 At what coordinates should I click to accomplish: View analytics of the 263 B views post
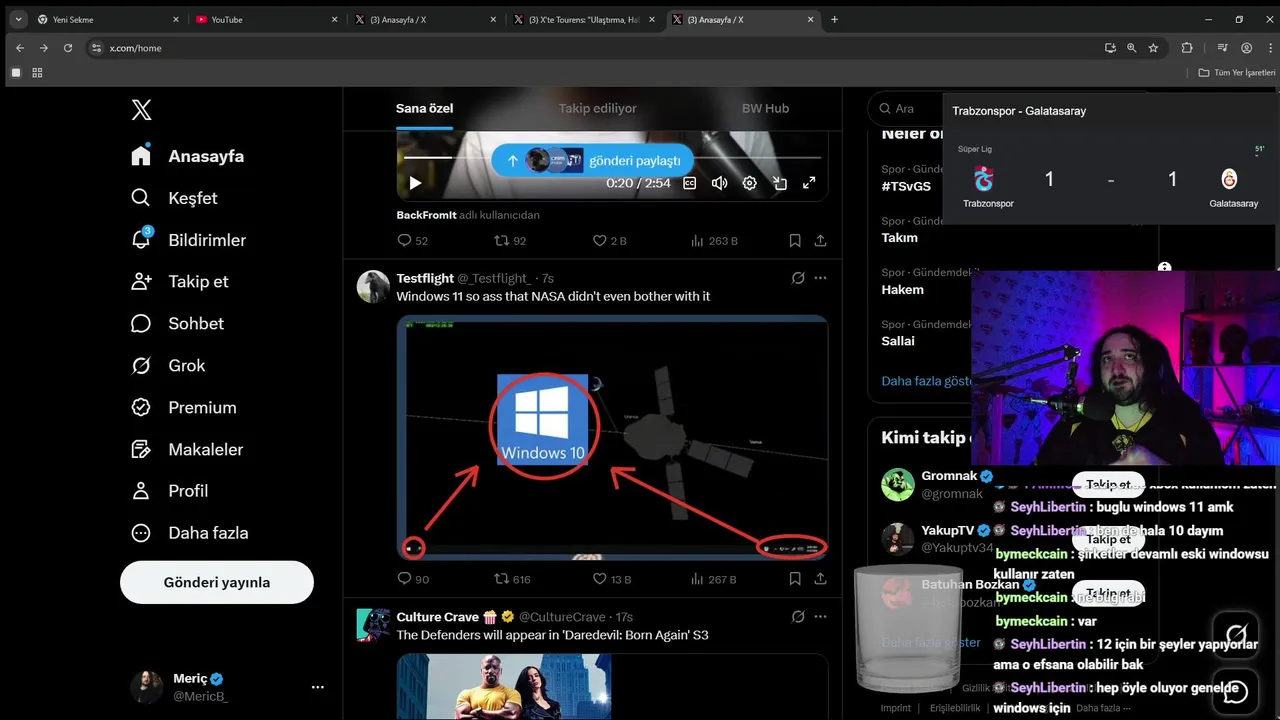714,241
